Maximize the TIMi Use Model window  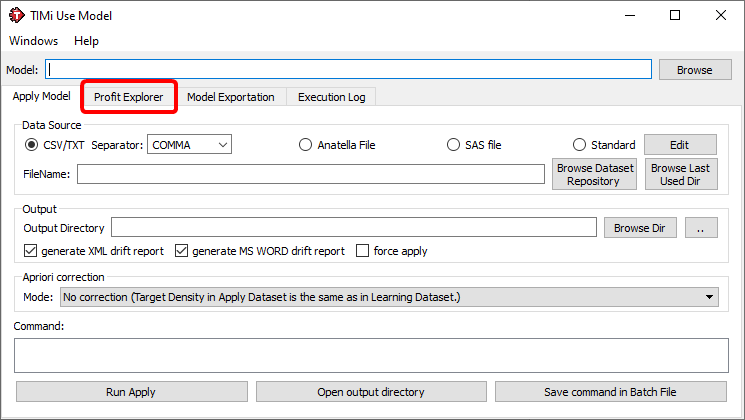coord(675,15)
